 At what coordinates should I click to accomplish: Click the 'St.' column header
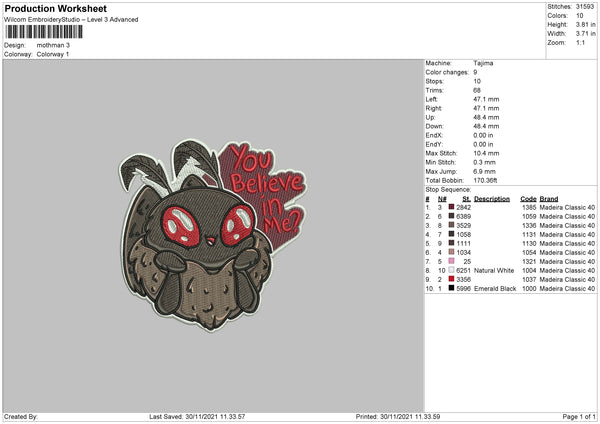click(x=466, y=199)
